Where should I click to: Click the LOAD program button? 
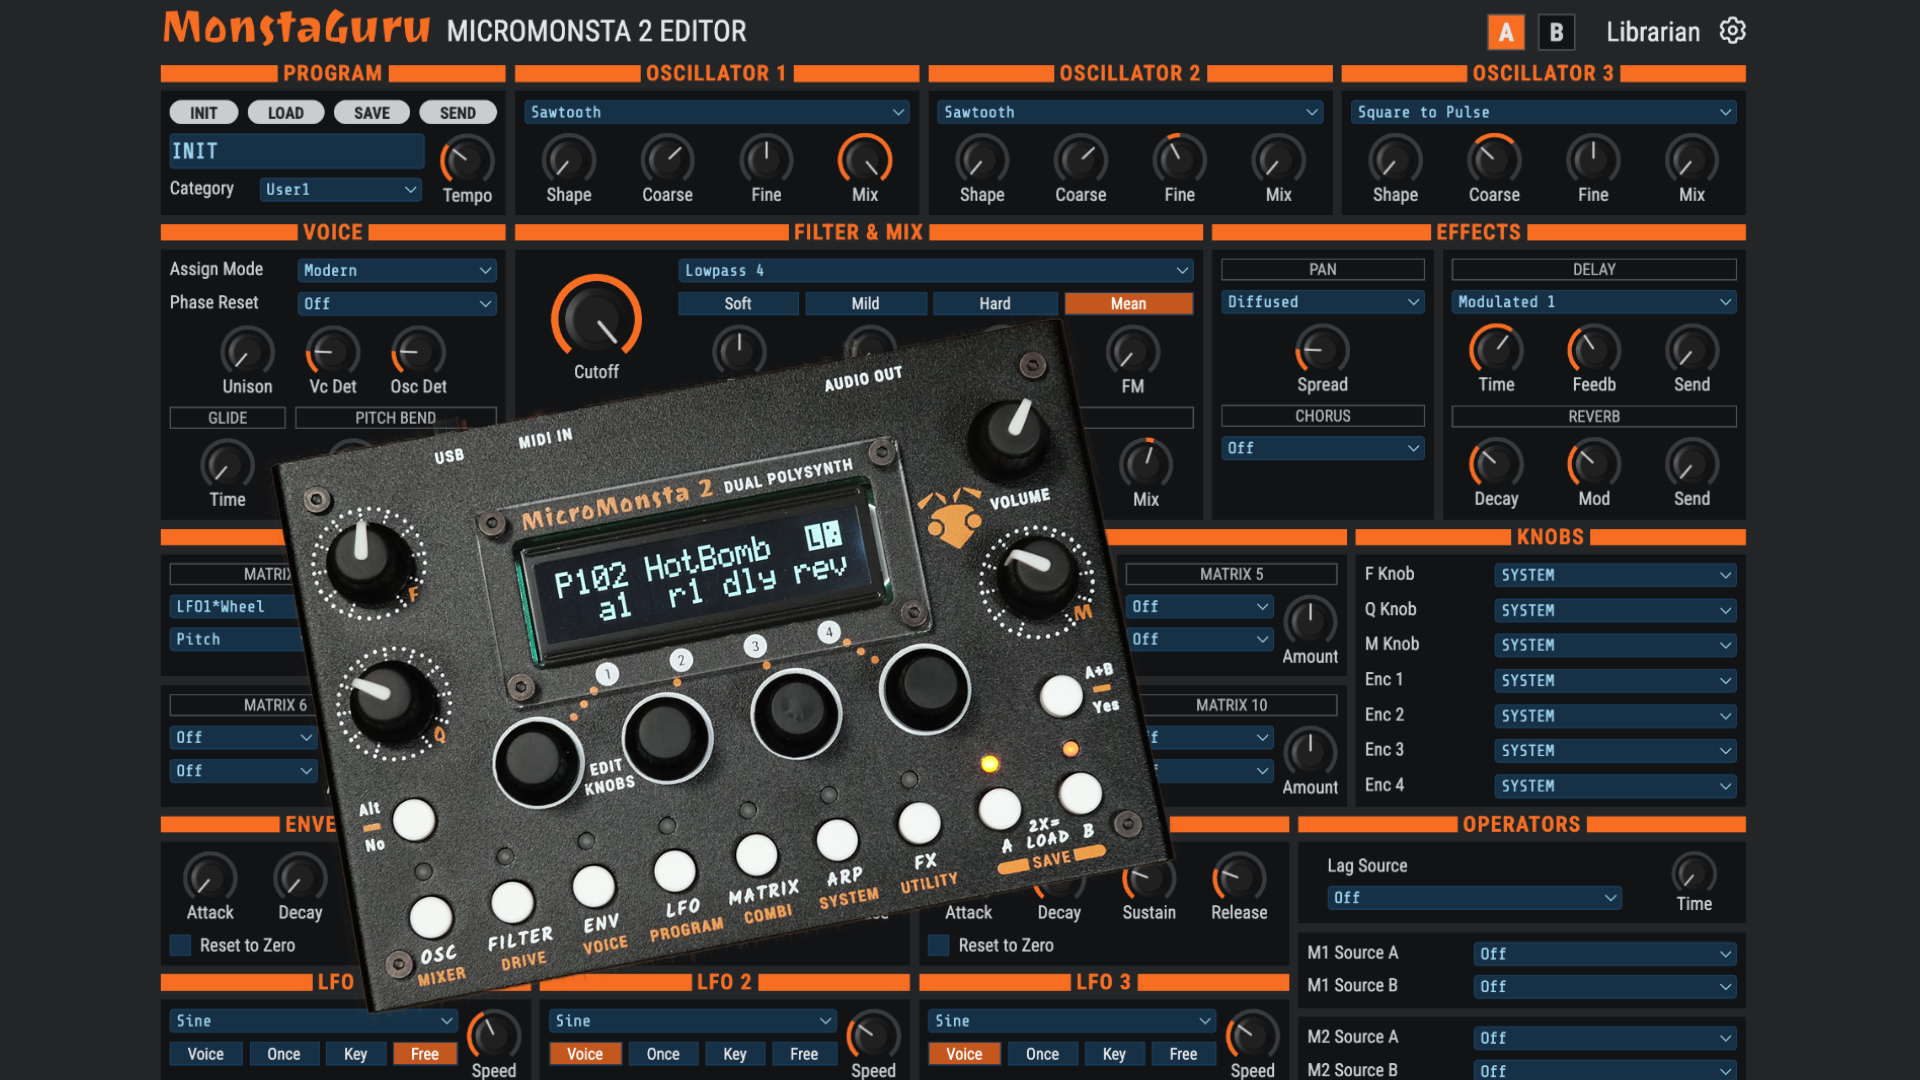tap(286, 113)
